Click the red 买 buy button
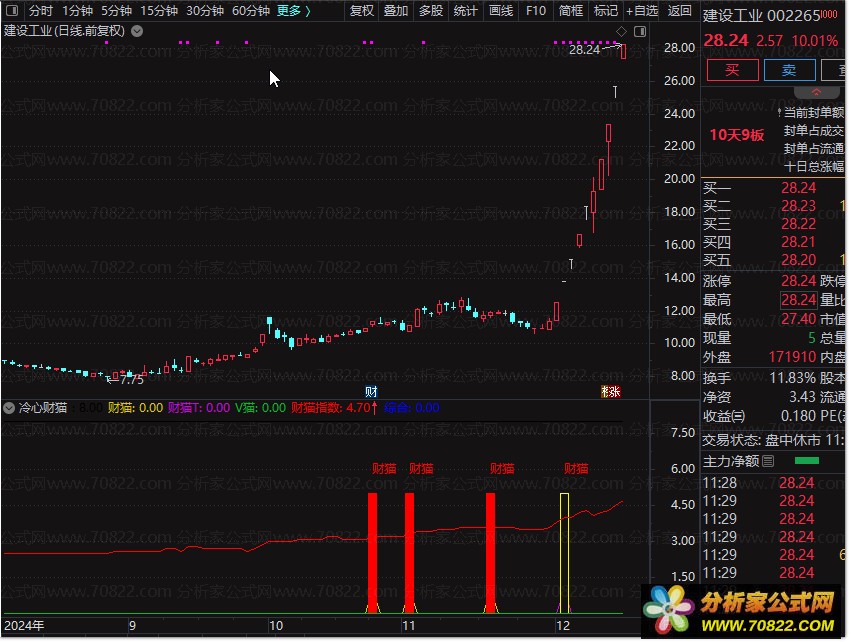The image size is (851, 642). tap(732, 70)
